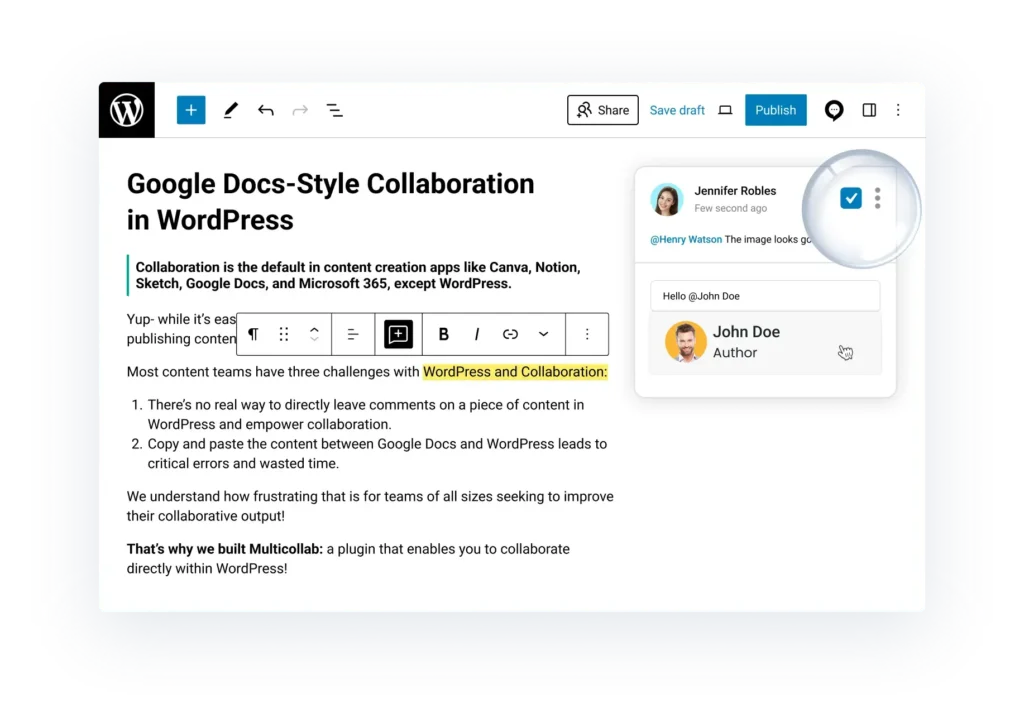Toggle italic formatting
The image size is (1024, 727).
[477, 334]
